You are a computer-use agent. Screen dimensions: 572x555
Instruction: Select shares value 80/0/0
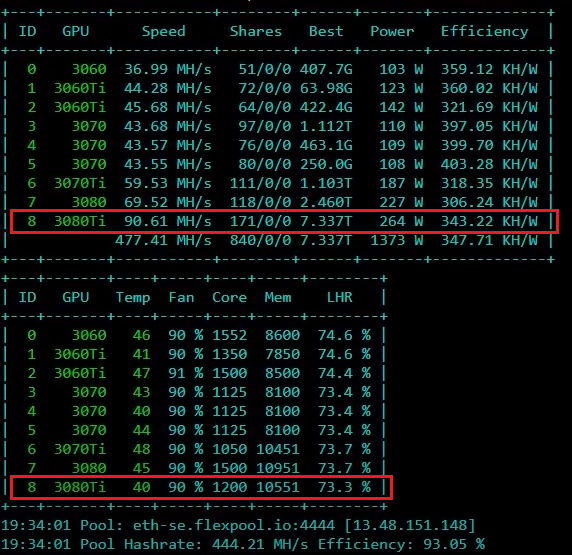(265, 164)
